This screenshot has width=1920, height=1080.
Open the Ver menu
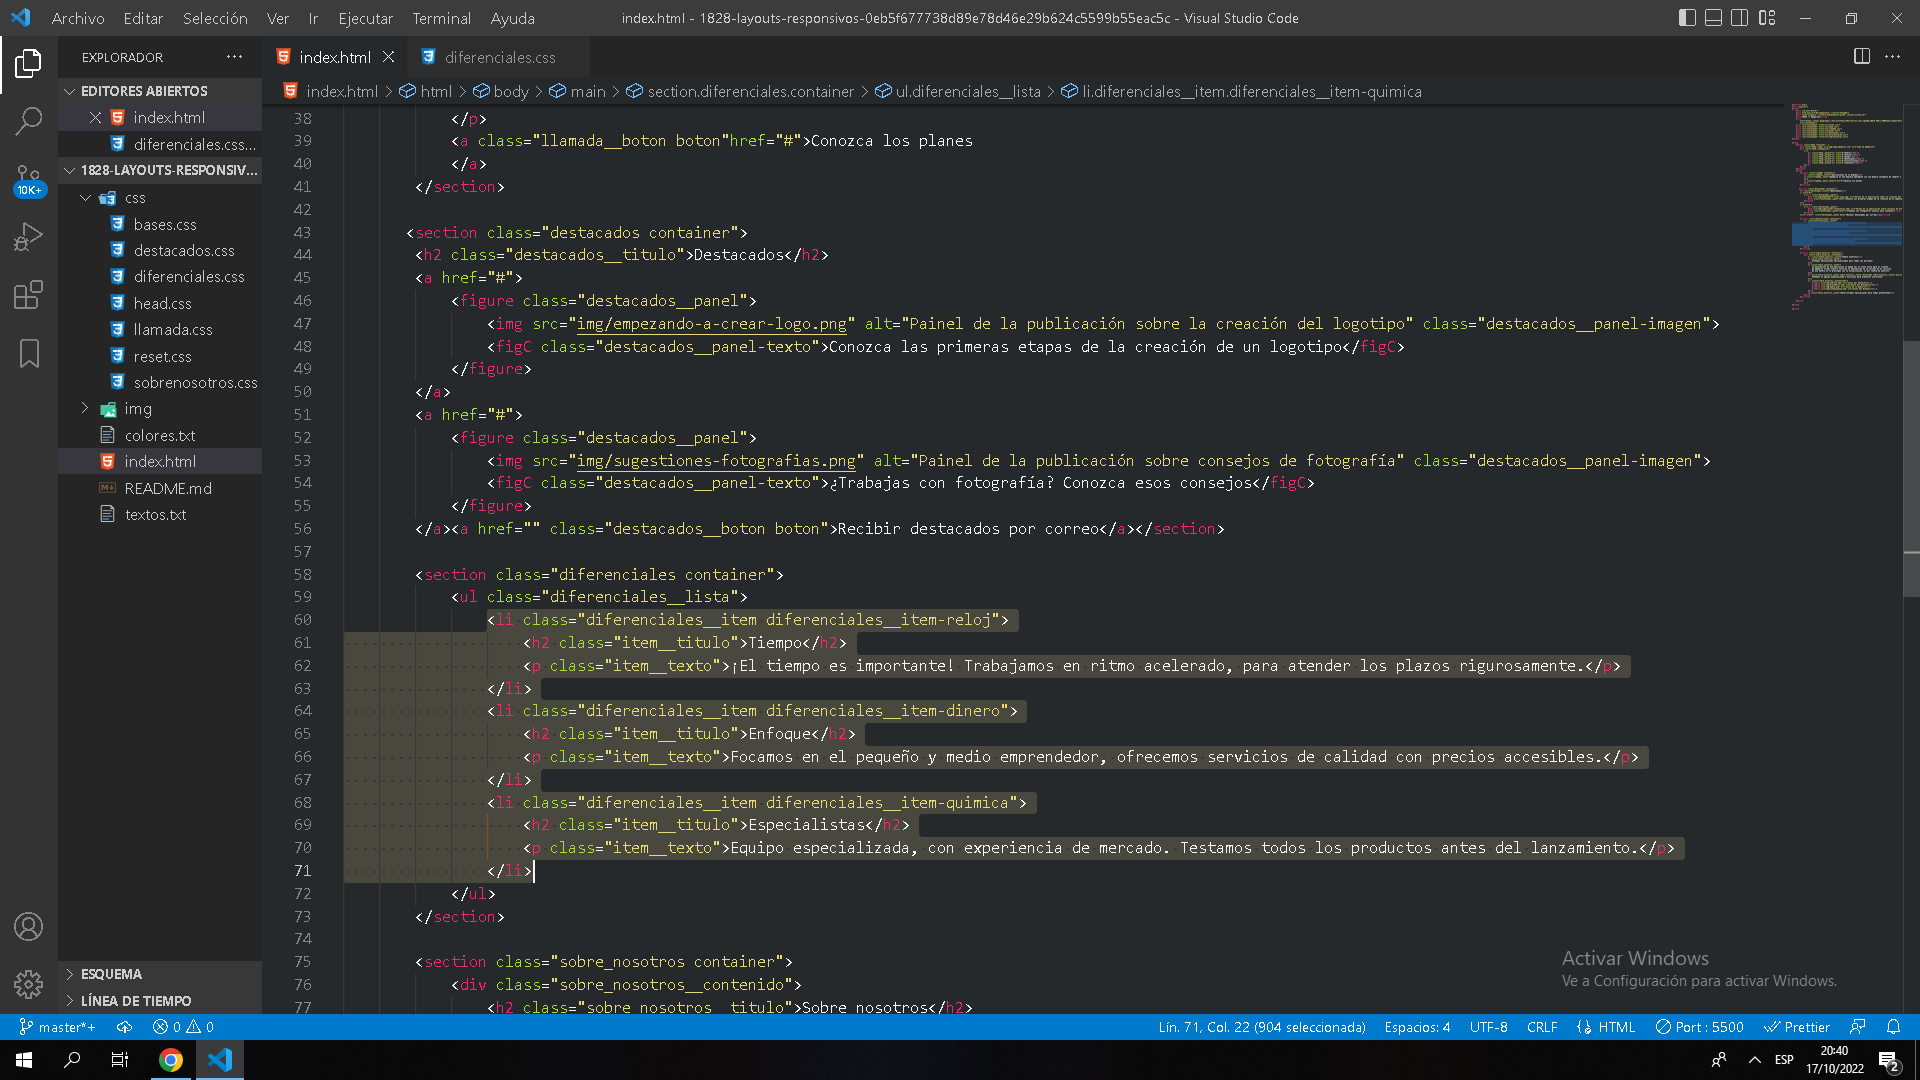coord(278,18)
